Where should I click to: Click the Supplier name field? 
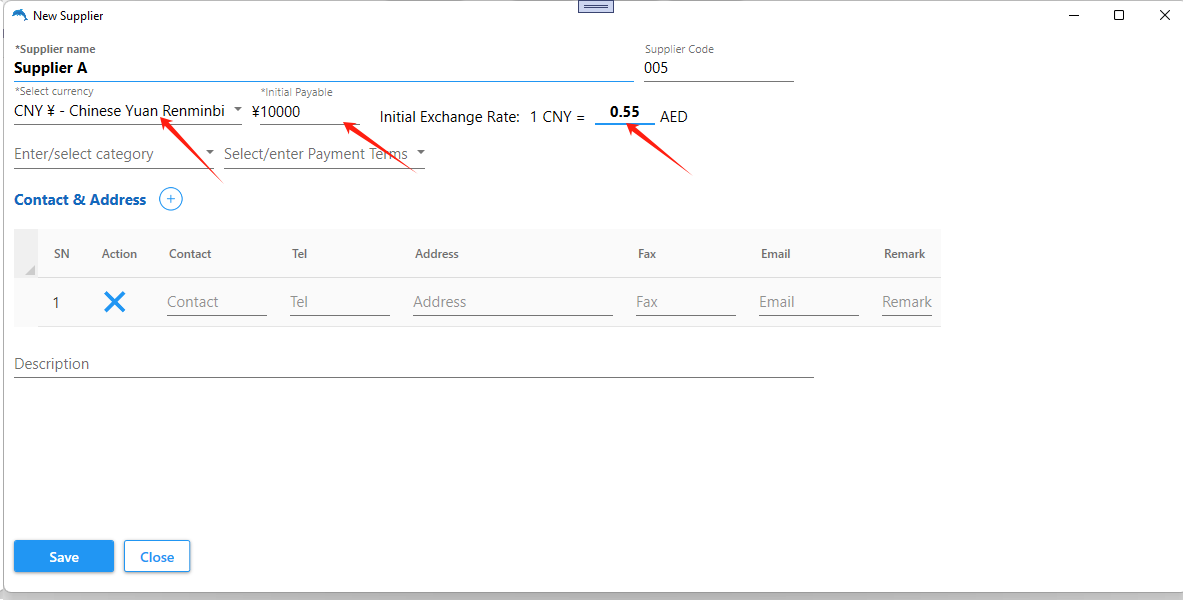click(x=322, y=69)
